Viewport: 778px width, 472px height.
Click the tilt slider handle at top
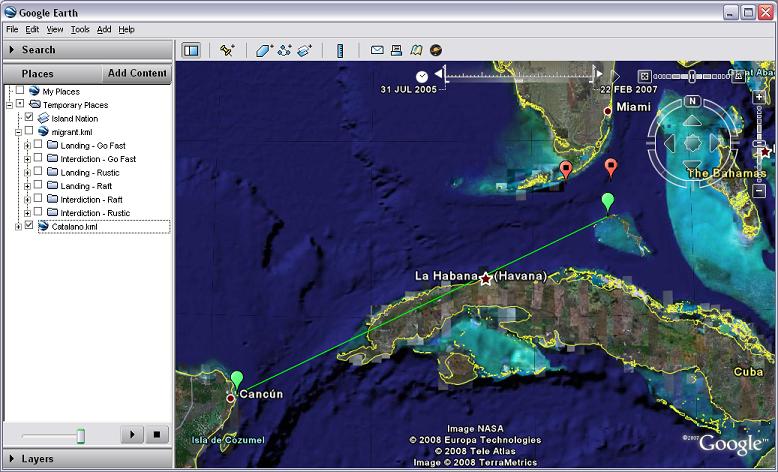(692, 76)
